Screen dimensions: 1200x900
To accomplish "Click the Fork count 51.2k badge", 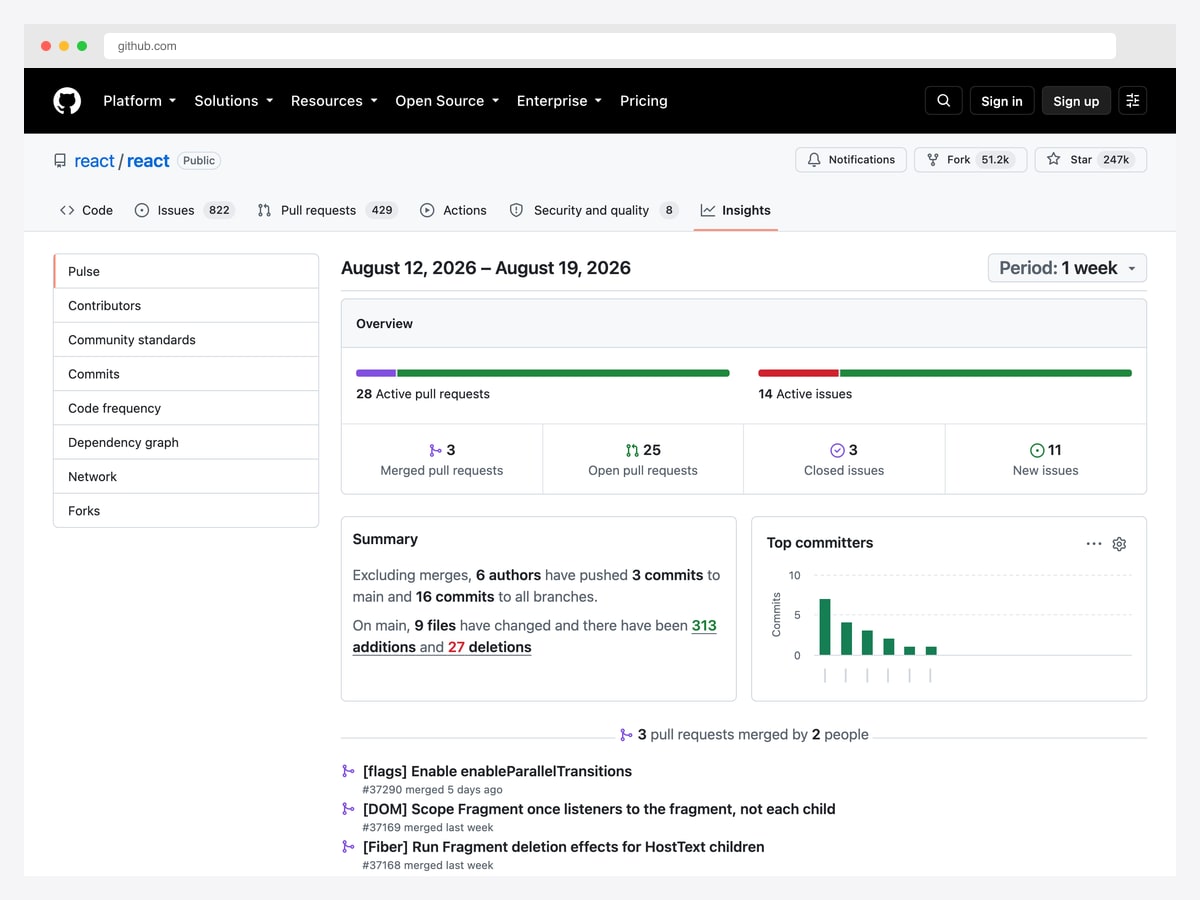I will [x=995, y=160].
